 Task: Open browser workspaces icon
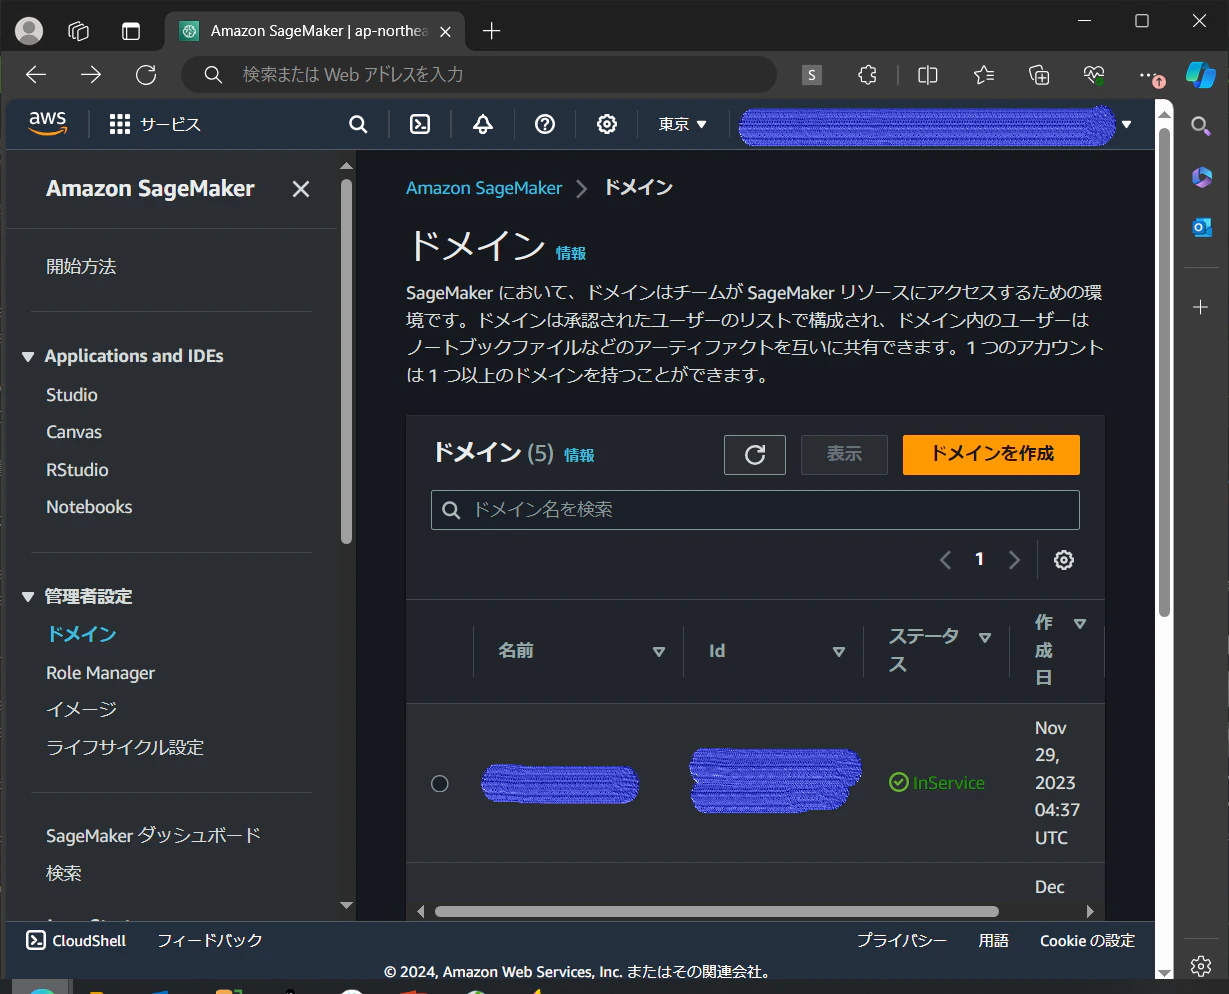tap(79, 31)
